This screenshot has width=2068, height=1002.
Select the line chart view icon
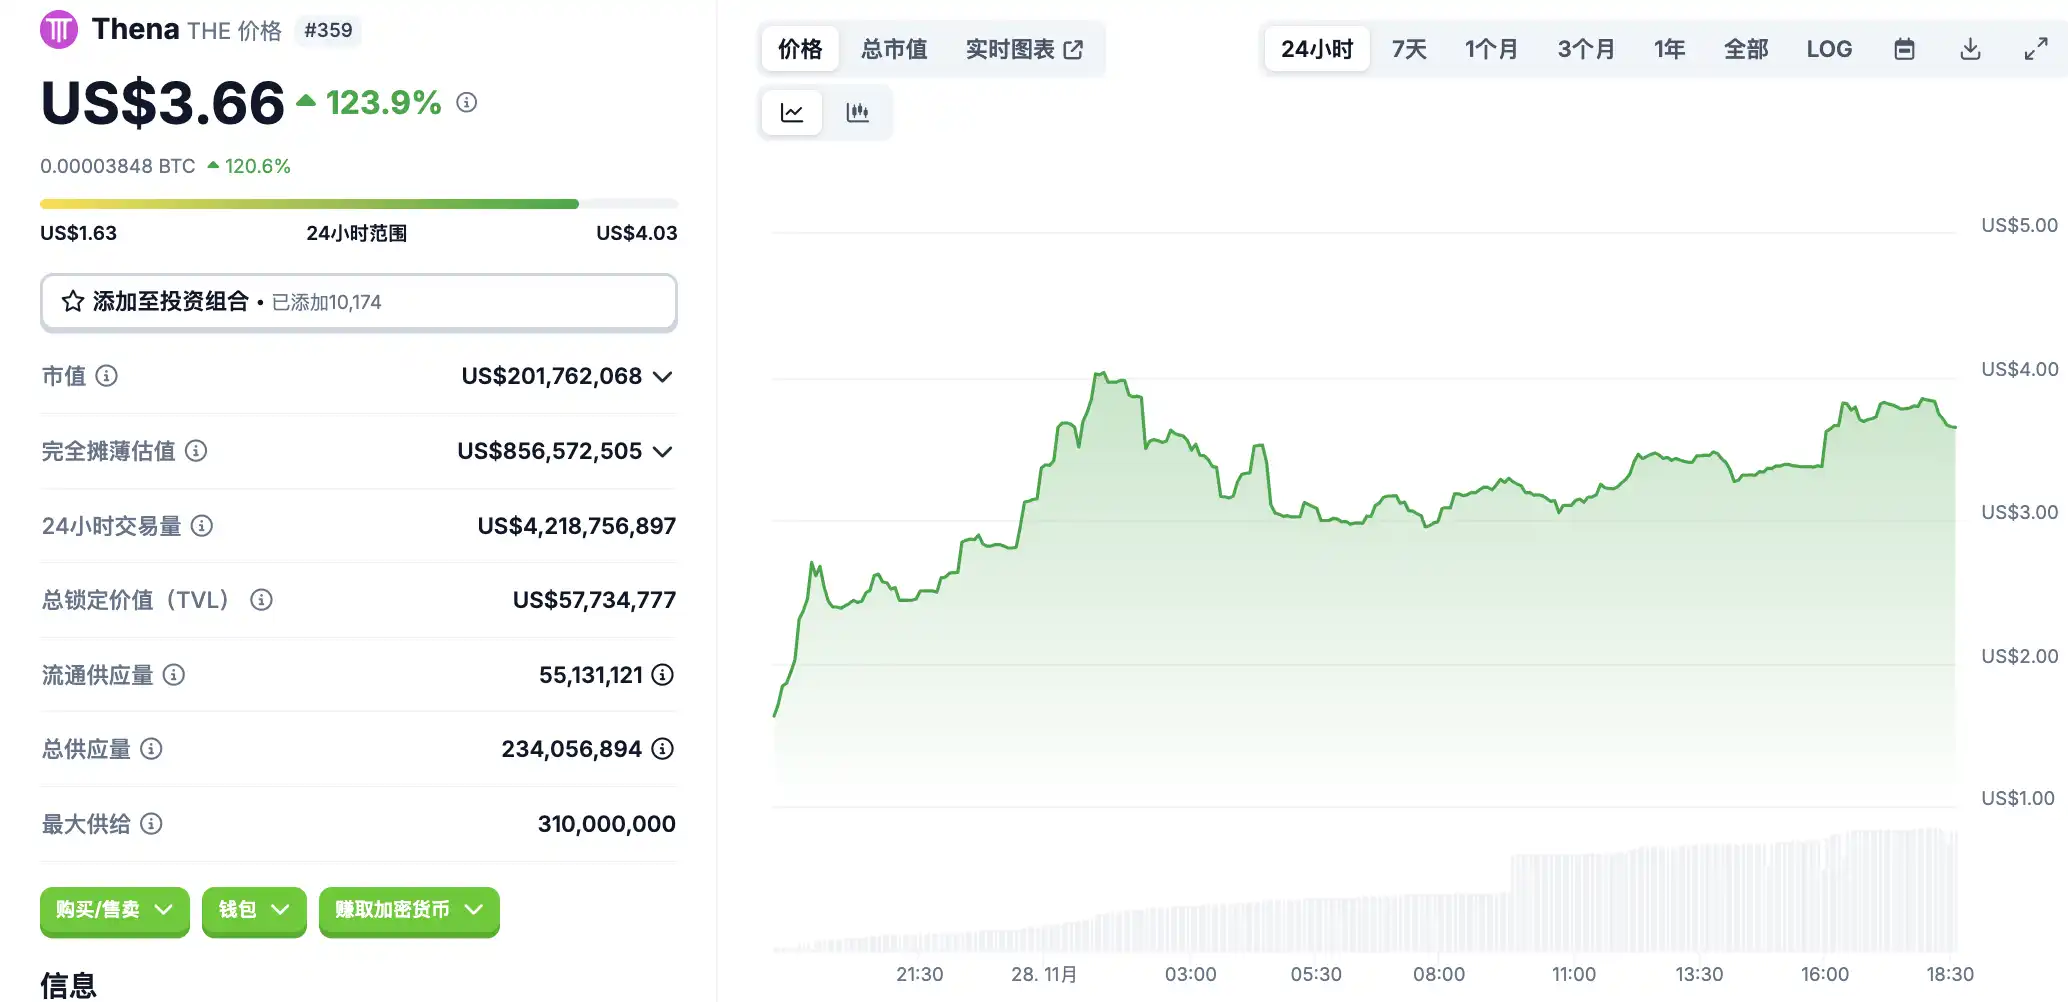pyautogui.click(x=792, y=112)
